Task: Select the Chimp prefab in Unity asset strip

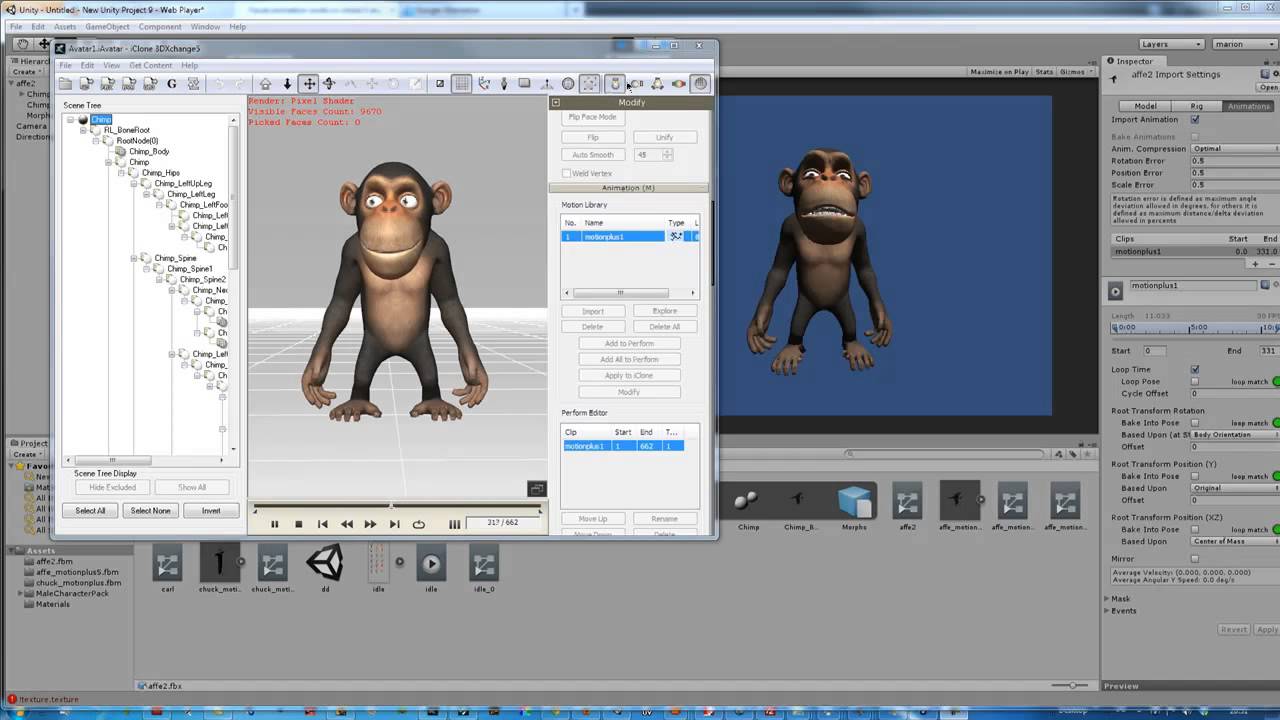Action: pyautogui.click(x=746, y=502)
